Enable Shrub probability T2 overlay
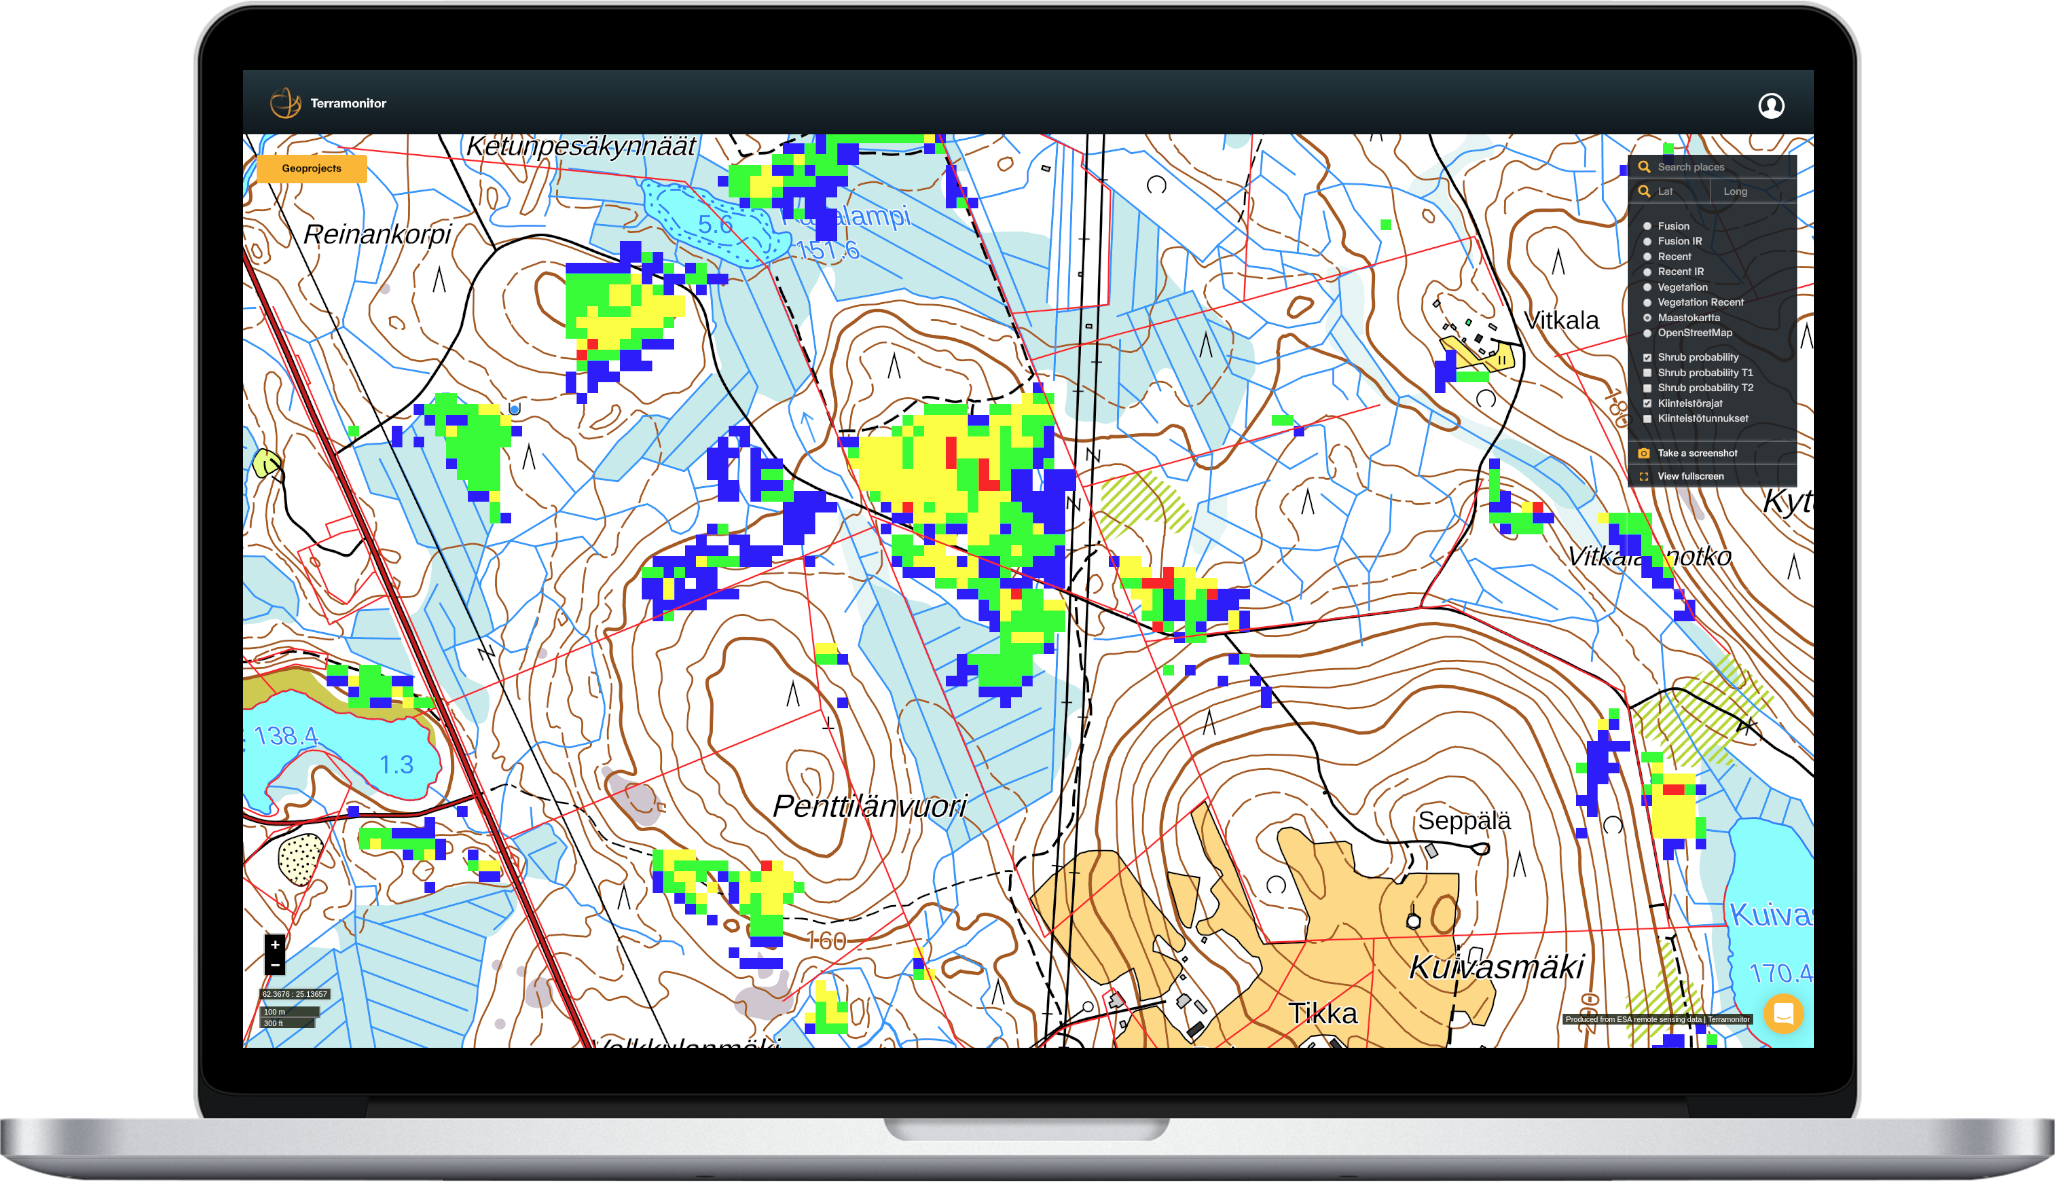 [1647, 388]
